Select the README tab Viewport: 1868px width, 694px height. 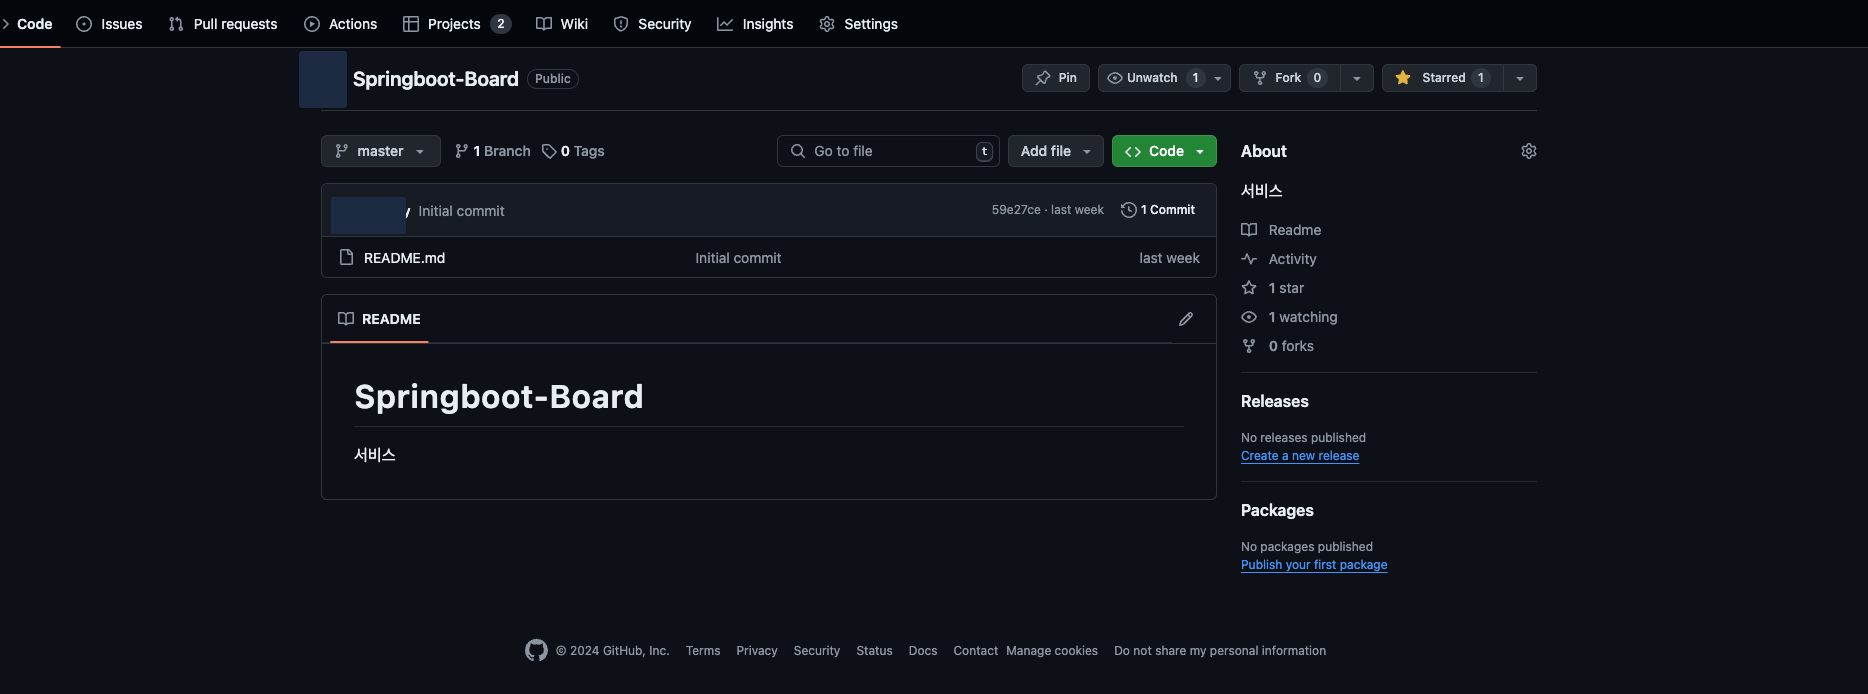tap(379, 319)
